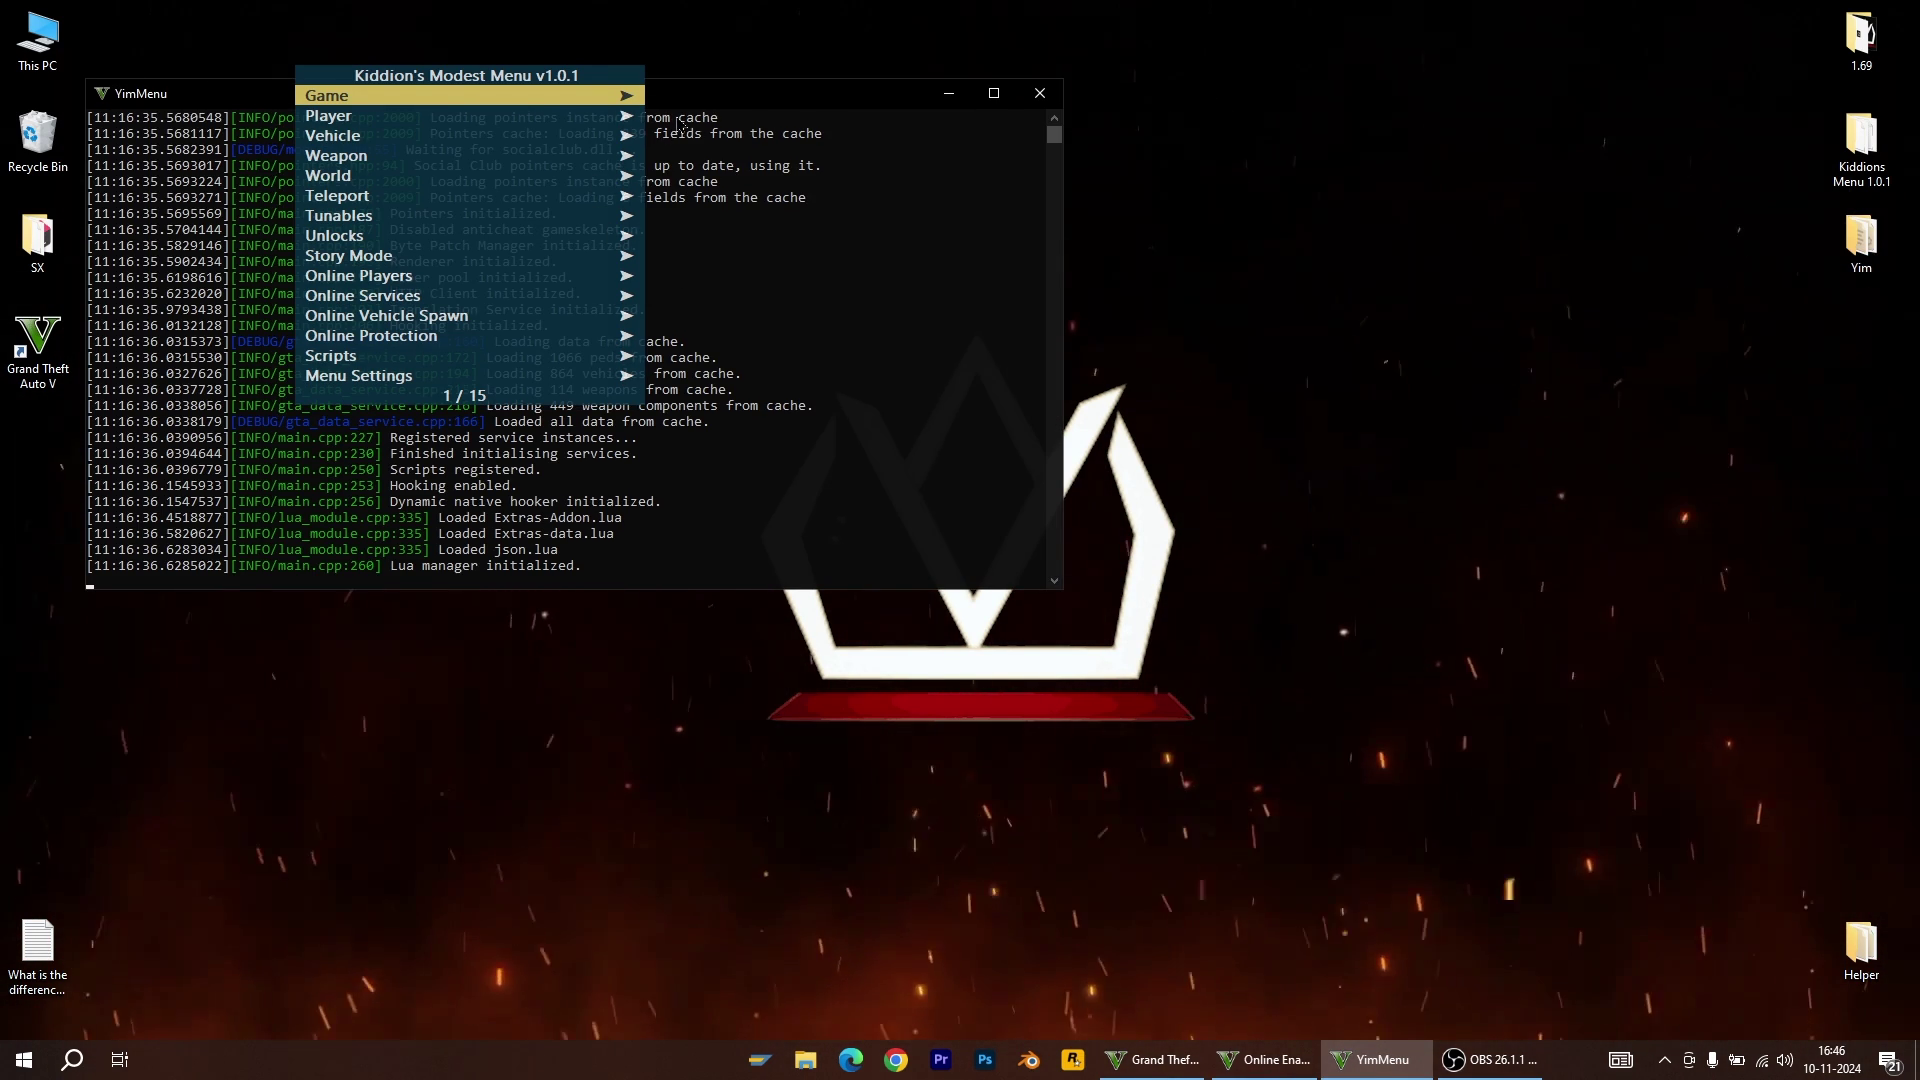The image size is (1920, 1080).
Task: Click the YimMenu console scrollbar down arrow
Action: pos(1054,580)
